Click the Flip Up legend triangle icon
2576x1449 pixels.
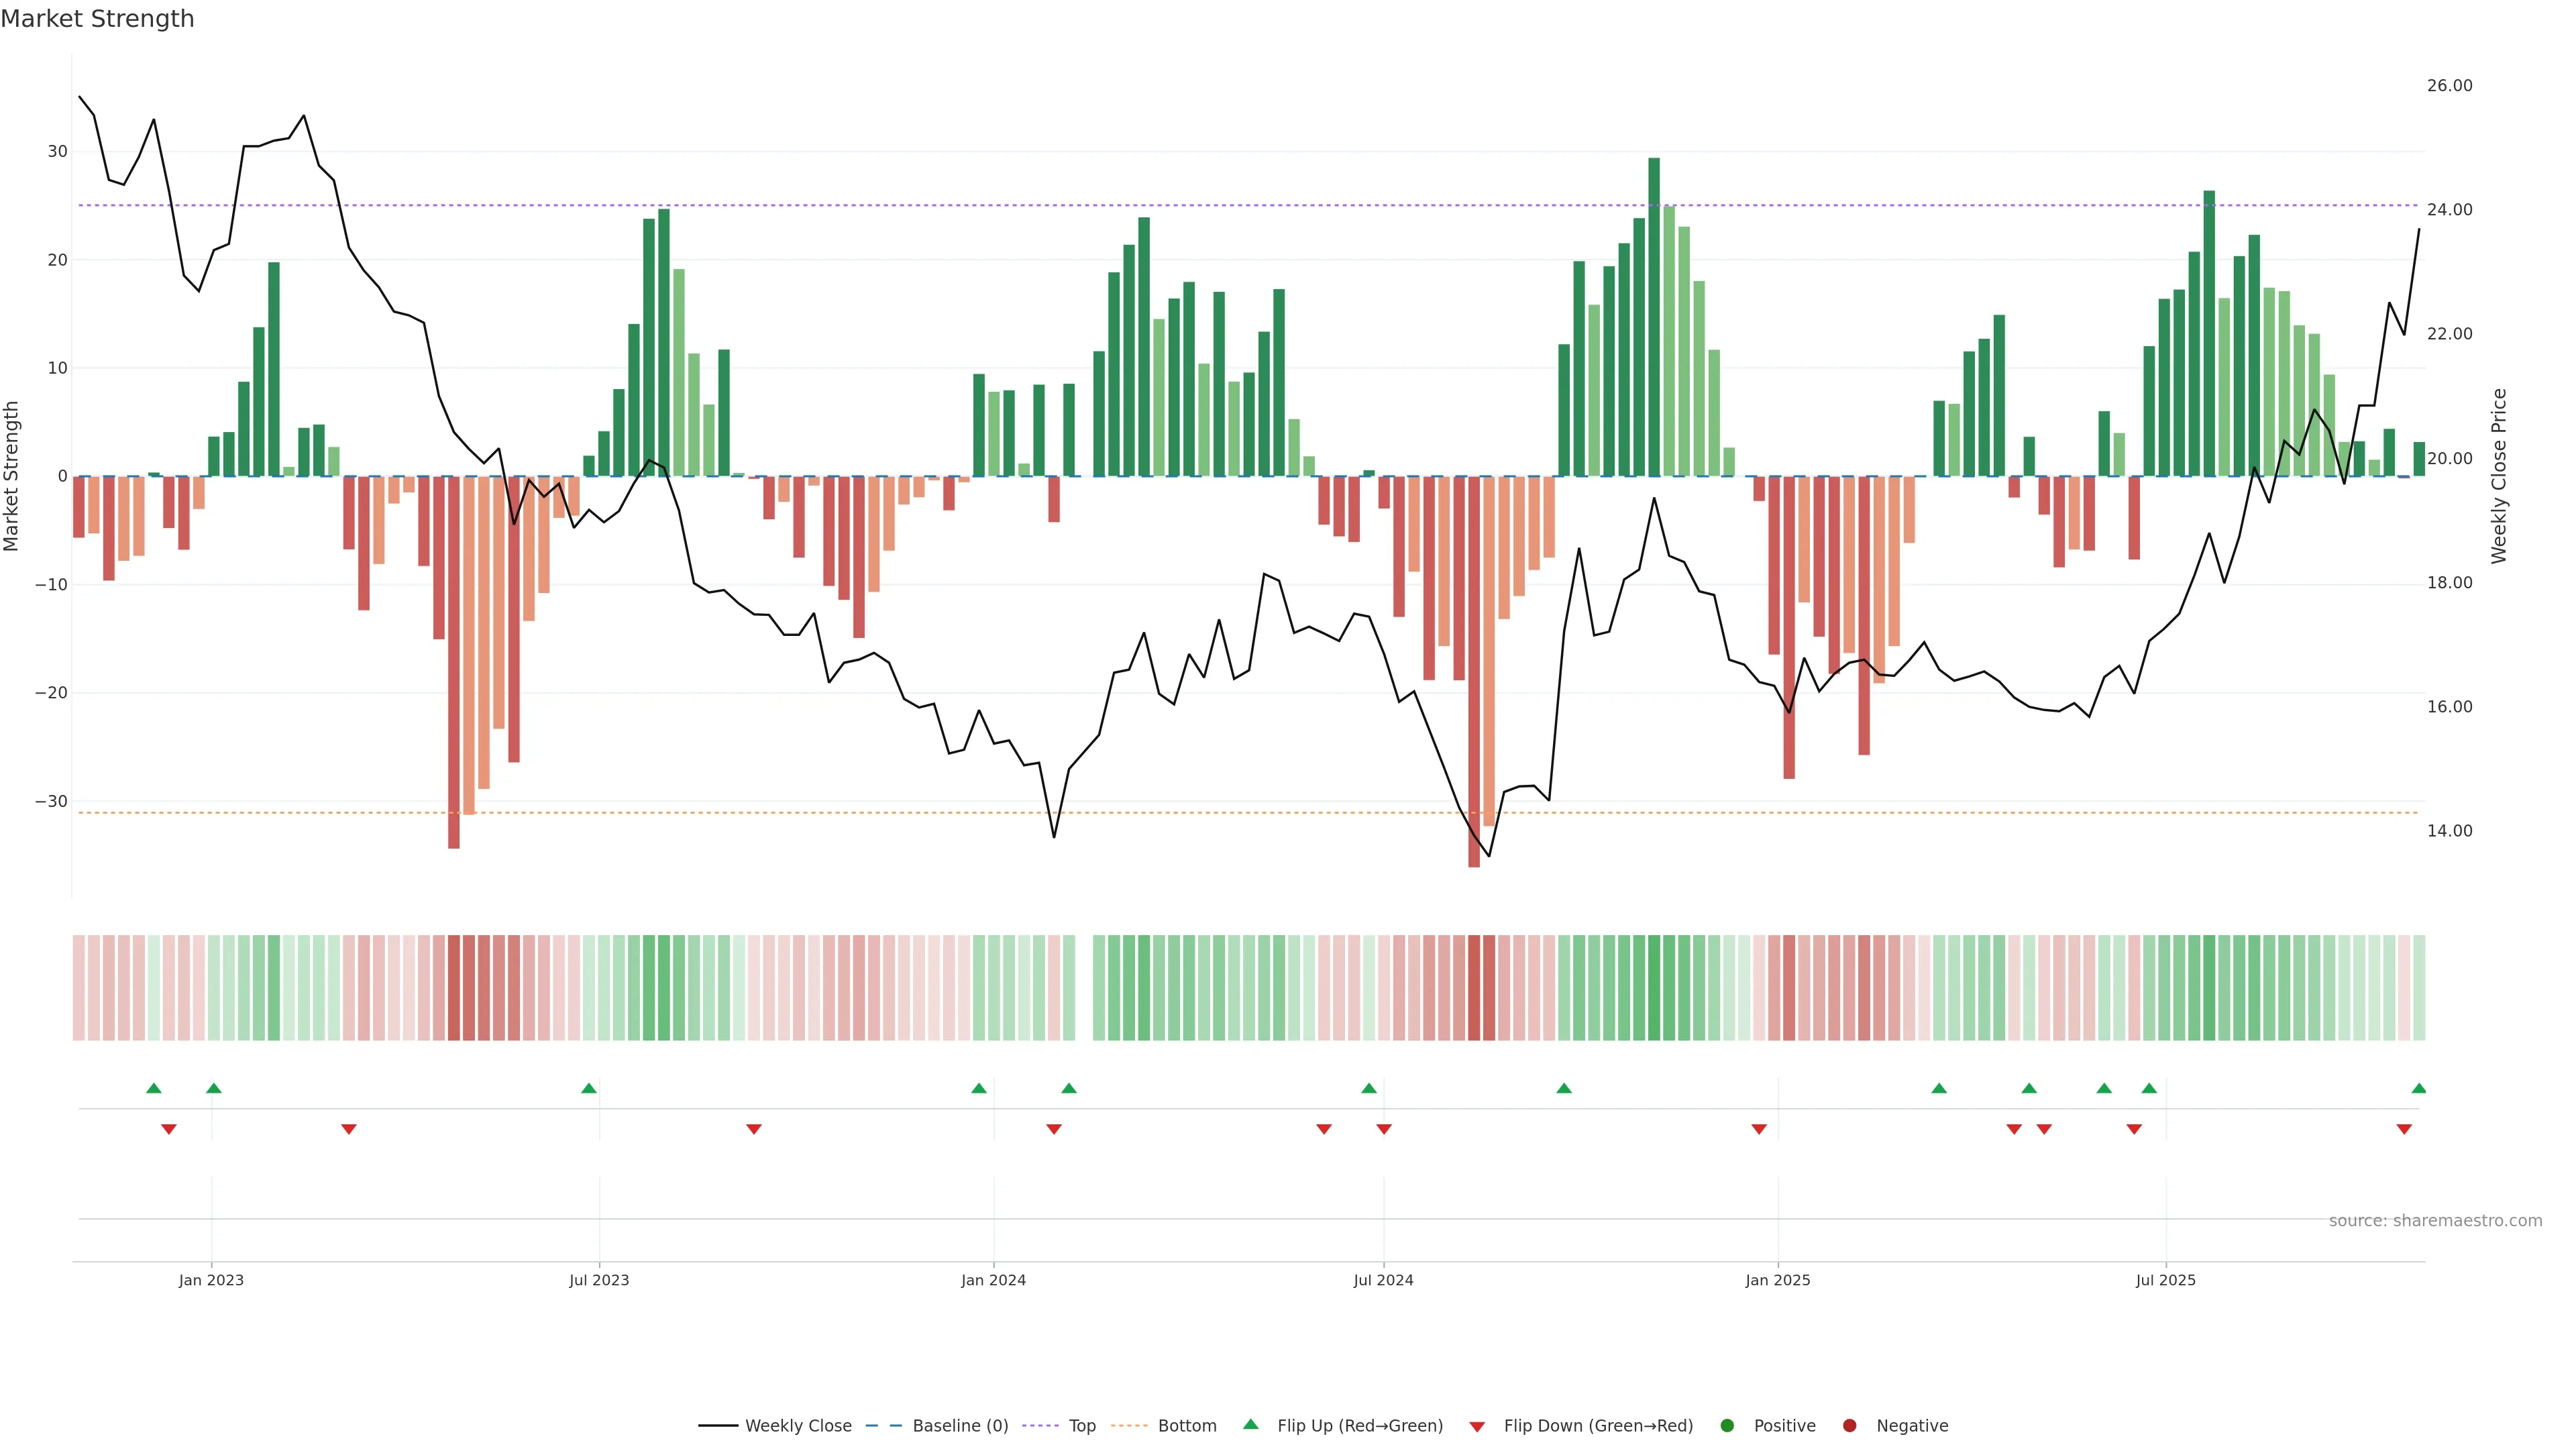coord(1250,1424)
